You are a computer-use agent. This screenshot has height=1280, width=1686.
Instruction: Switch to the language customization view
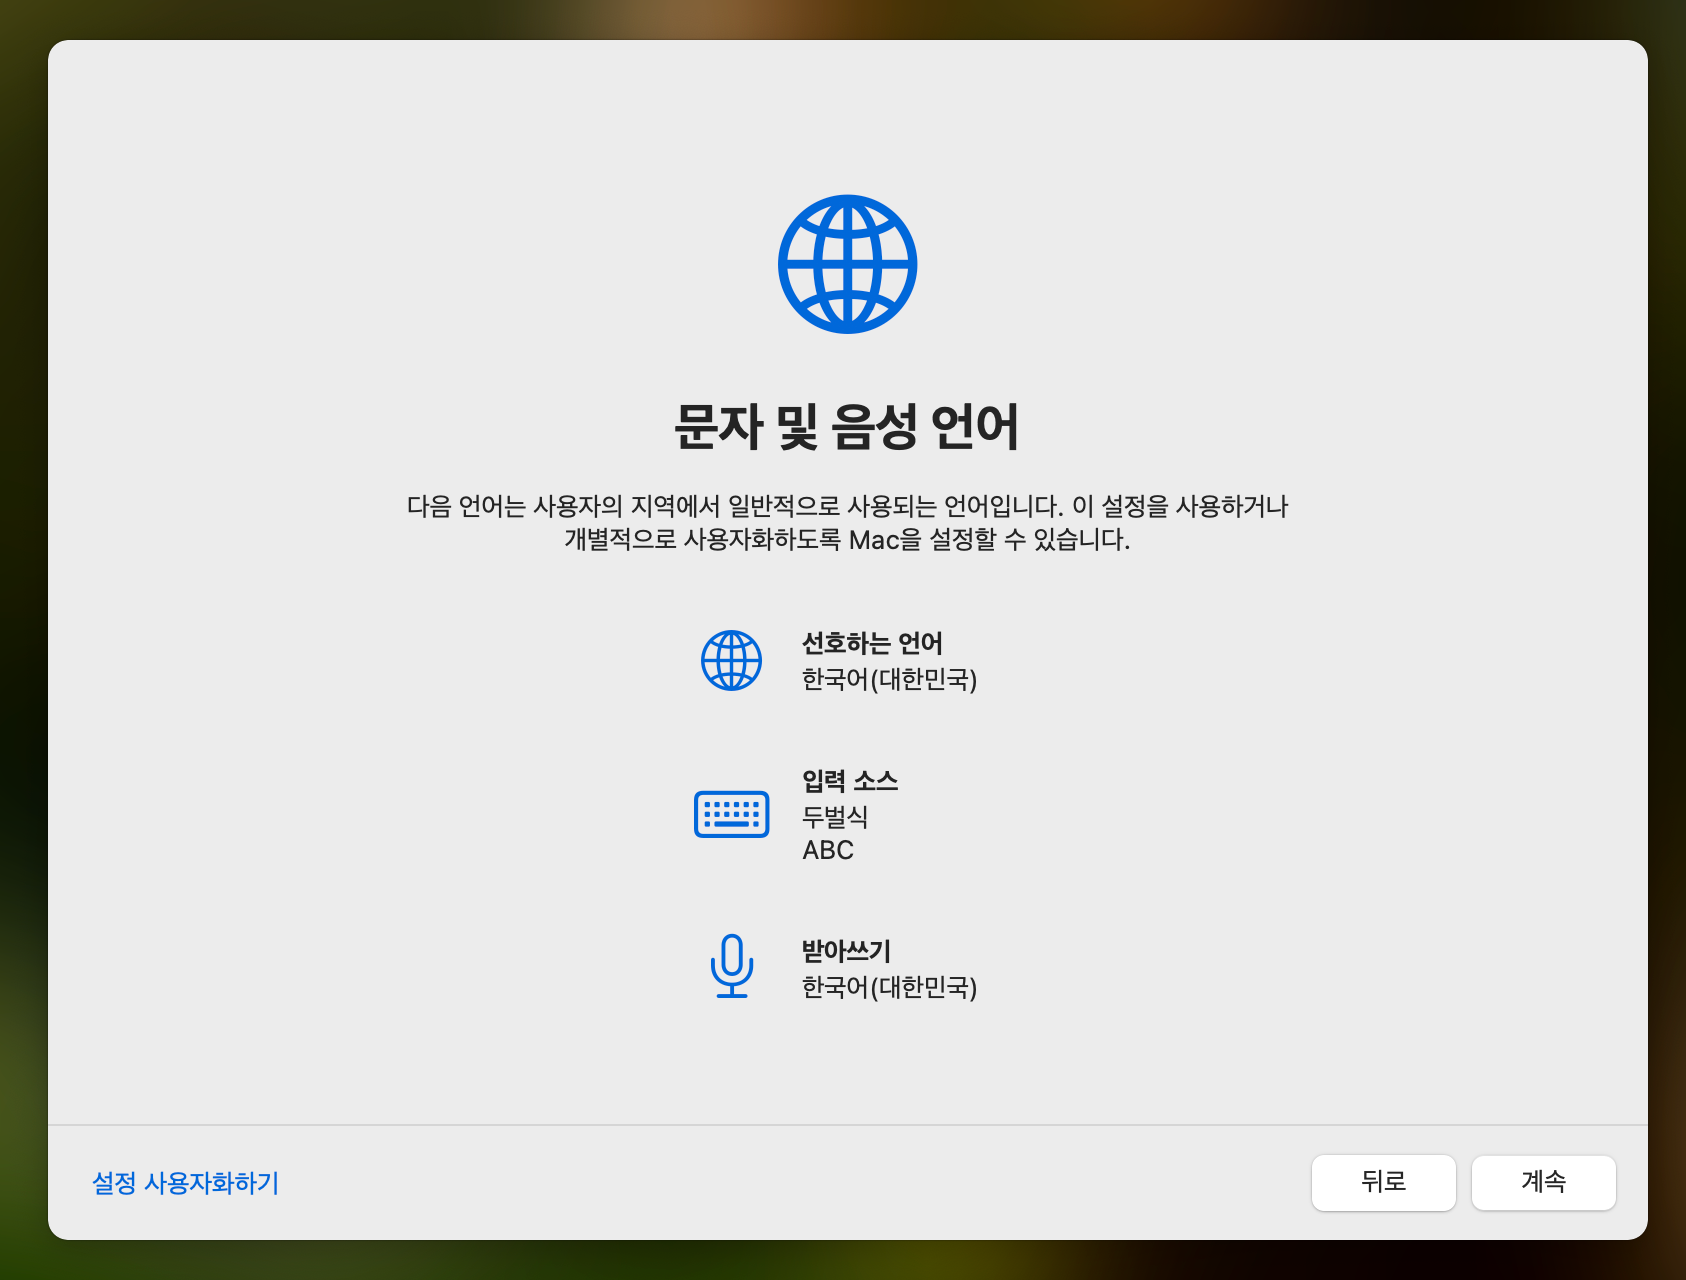[186, 1183]
